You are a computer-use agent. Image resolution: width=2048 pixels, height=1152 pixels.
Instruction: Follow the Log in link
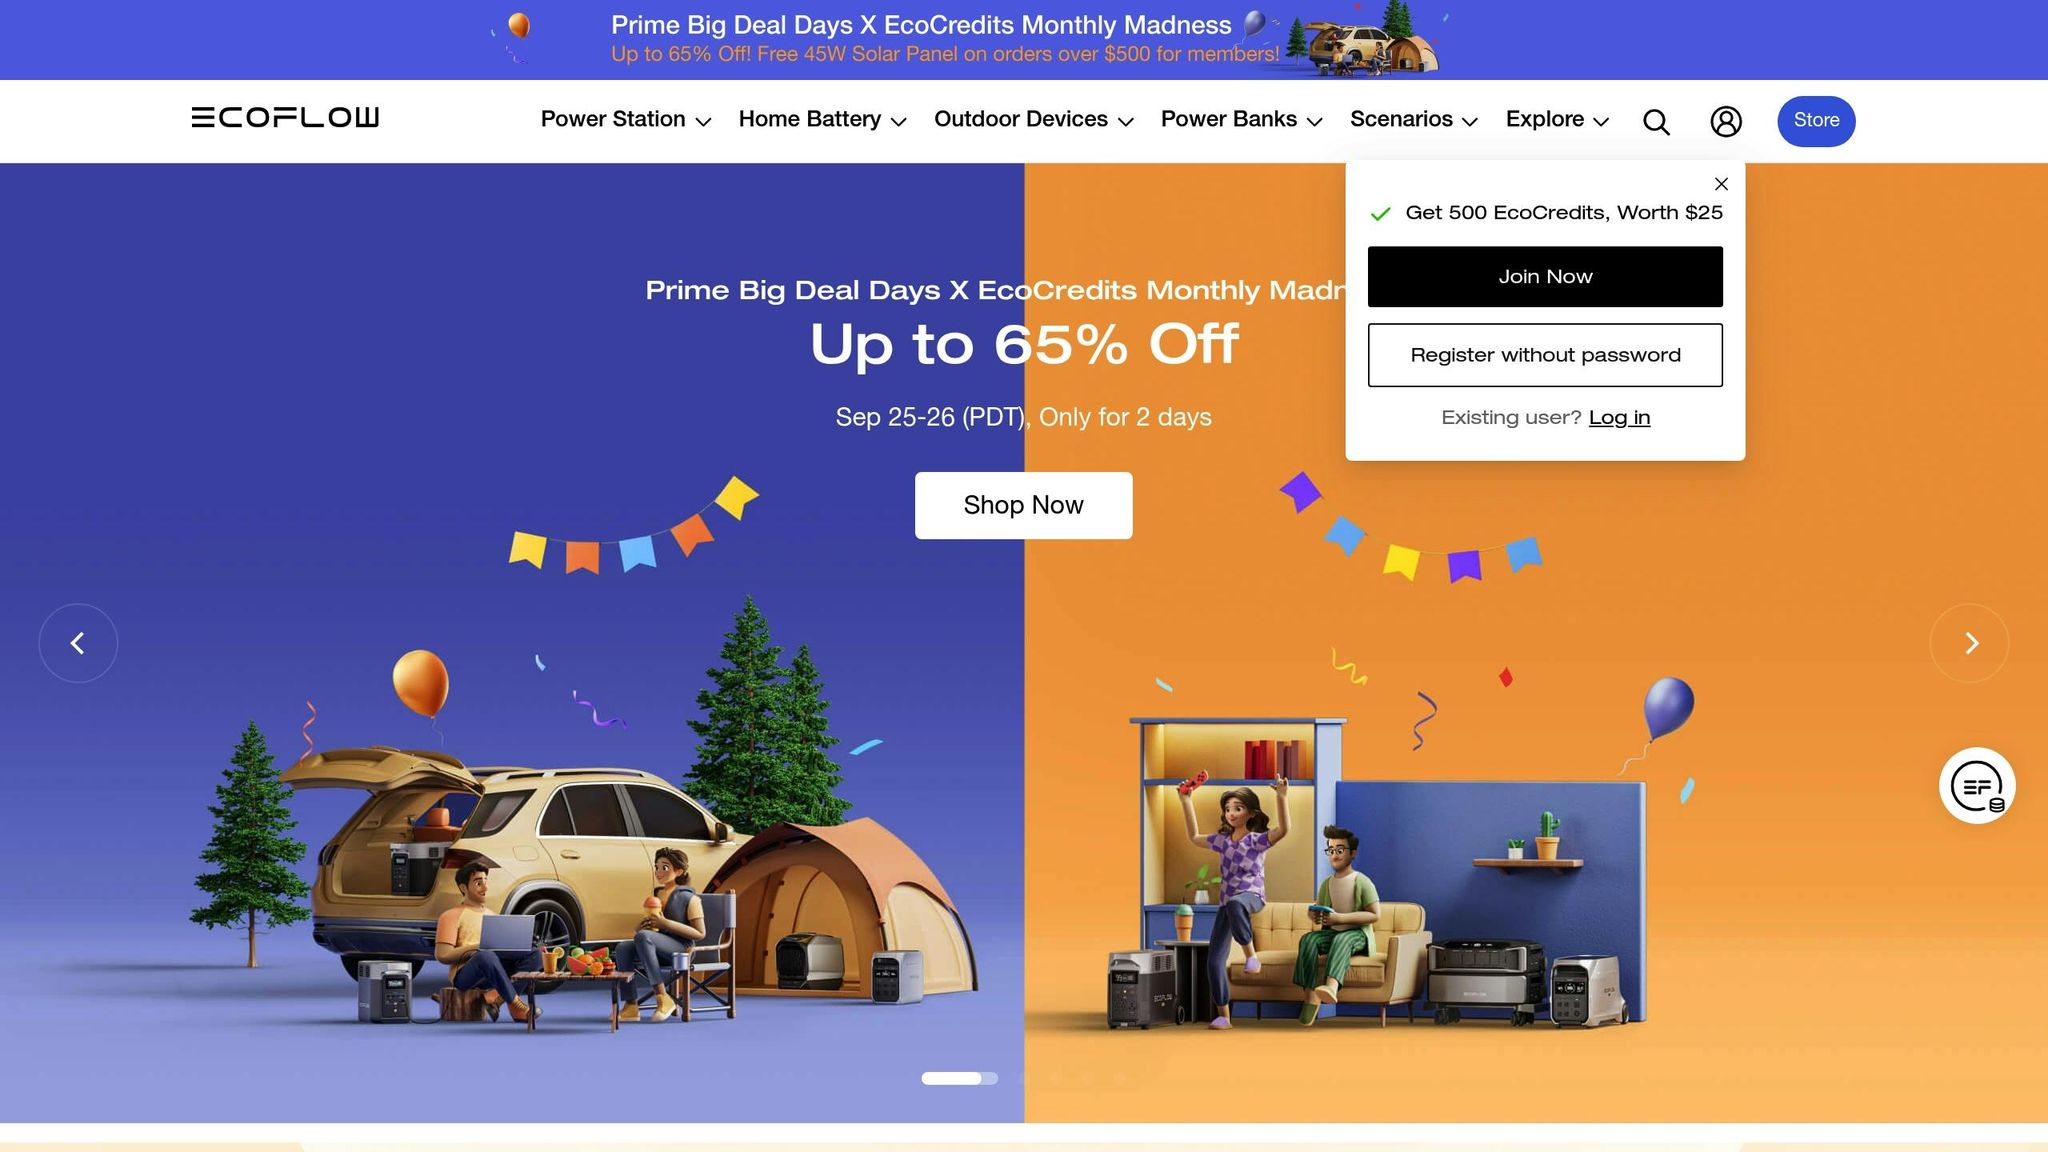[x=1619, y=418]
